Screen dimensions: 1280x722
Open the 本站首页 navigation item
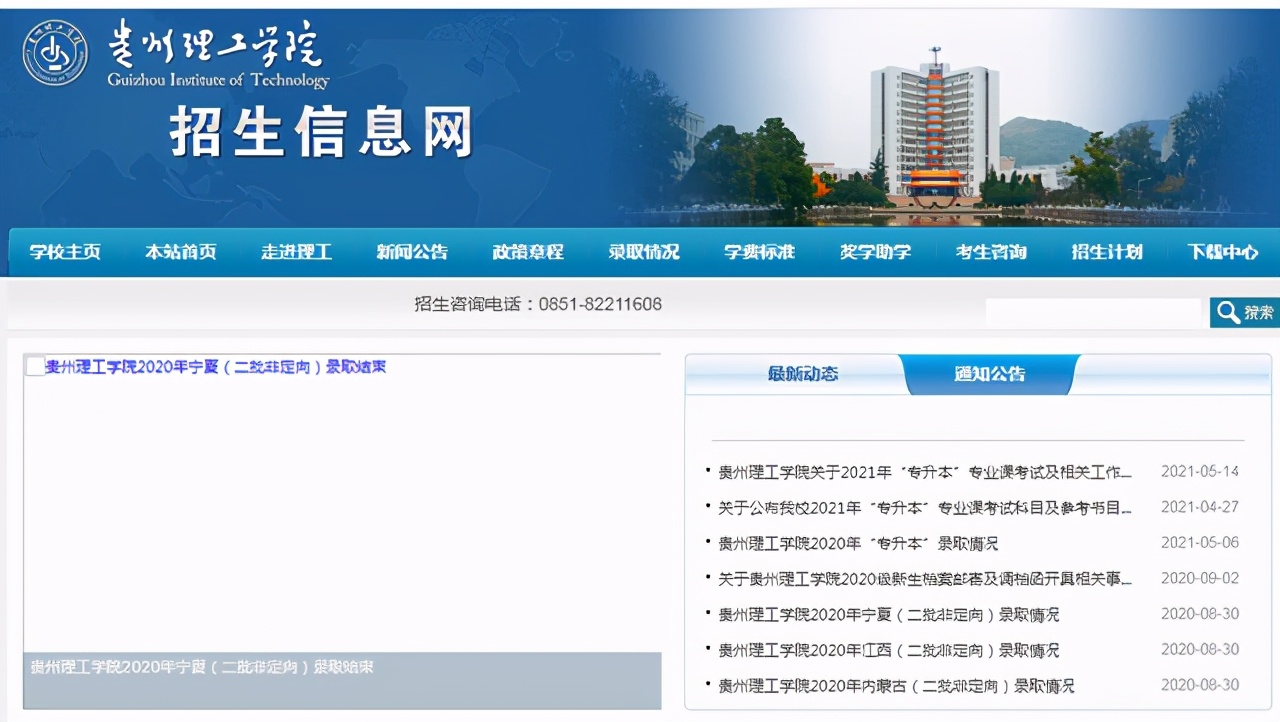coord(180,252)
